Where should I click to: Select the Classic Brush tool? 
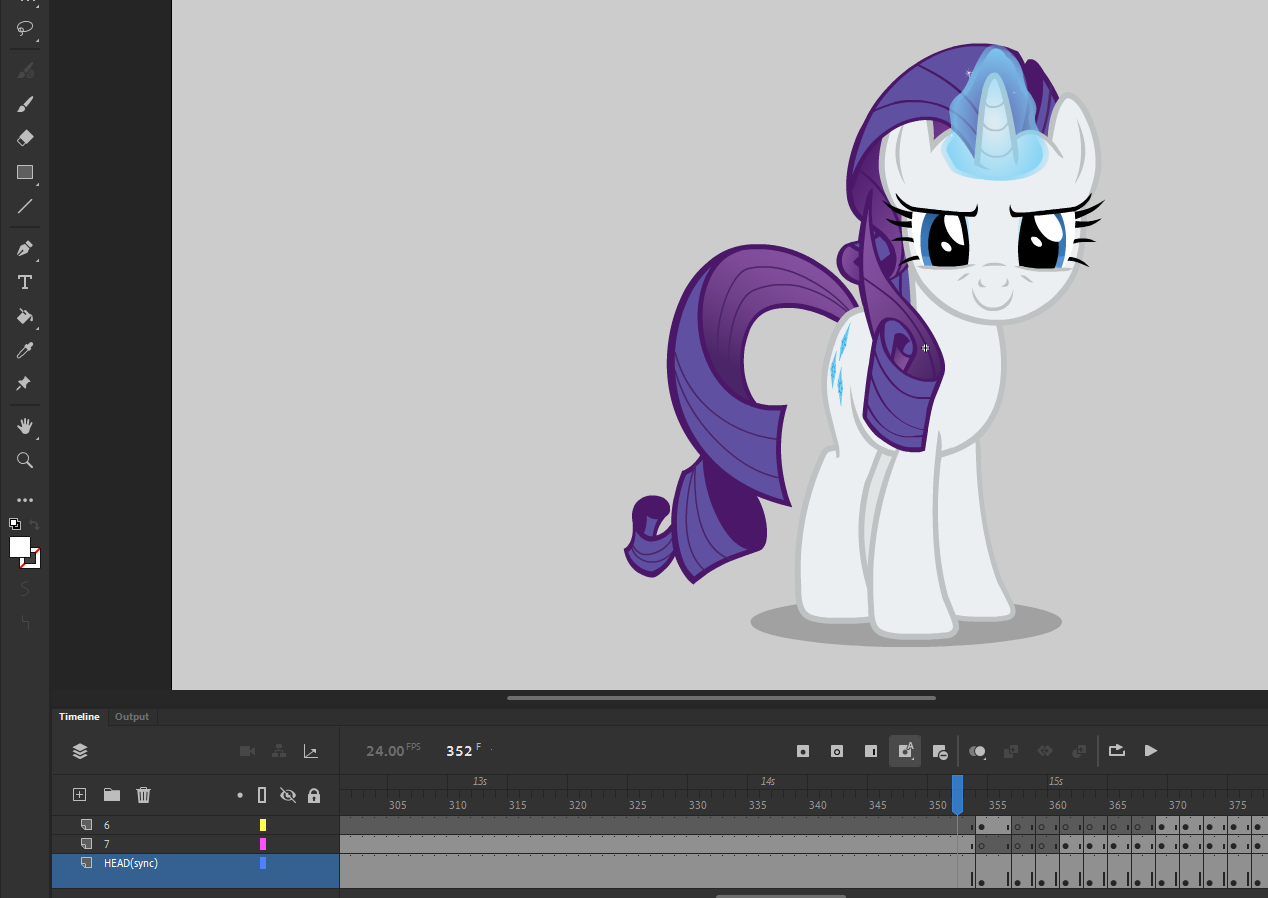pyautogui.click(x=25, y=104)
